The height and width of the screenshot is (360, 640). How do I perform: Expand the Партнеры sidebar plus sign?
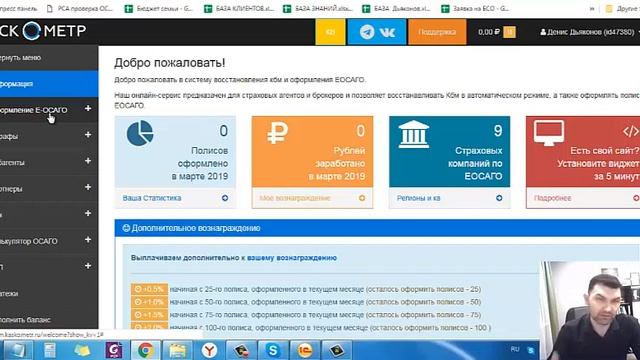coord(88,187)
